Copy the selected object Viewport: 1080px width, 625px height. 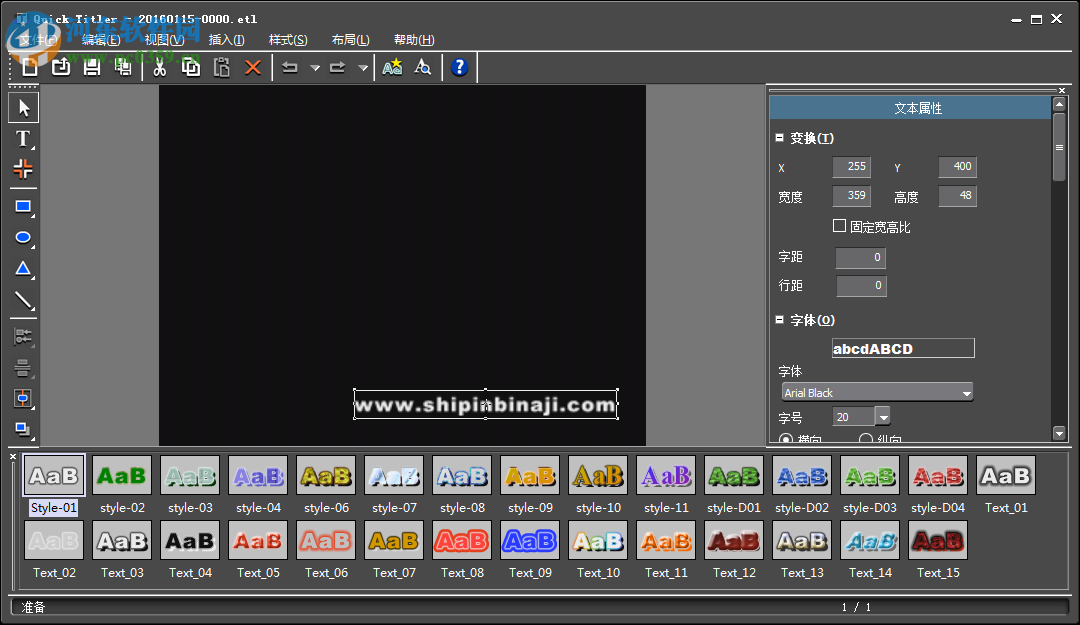click(191, 68)
